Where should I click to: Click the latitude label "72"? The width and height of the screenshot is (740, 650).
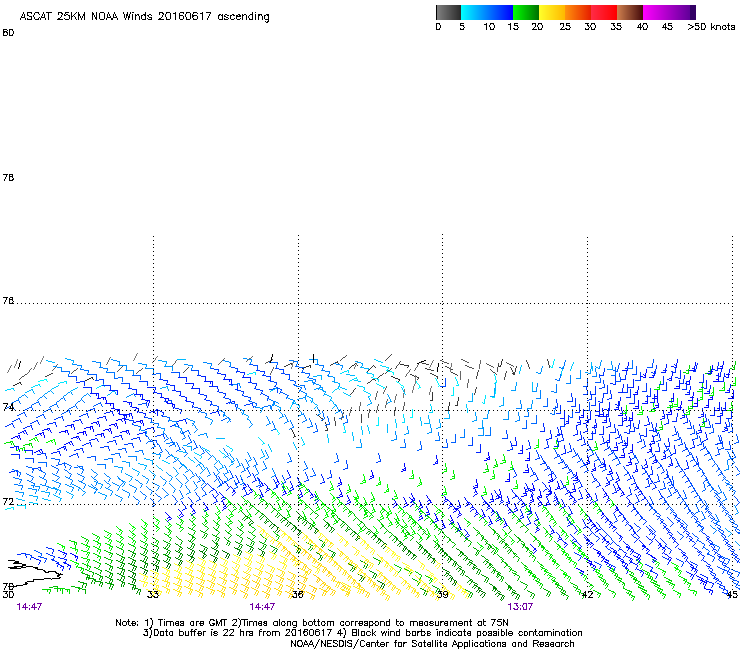click(x=8, y=501)
